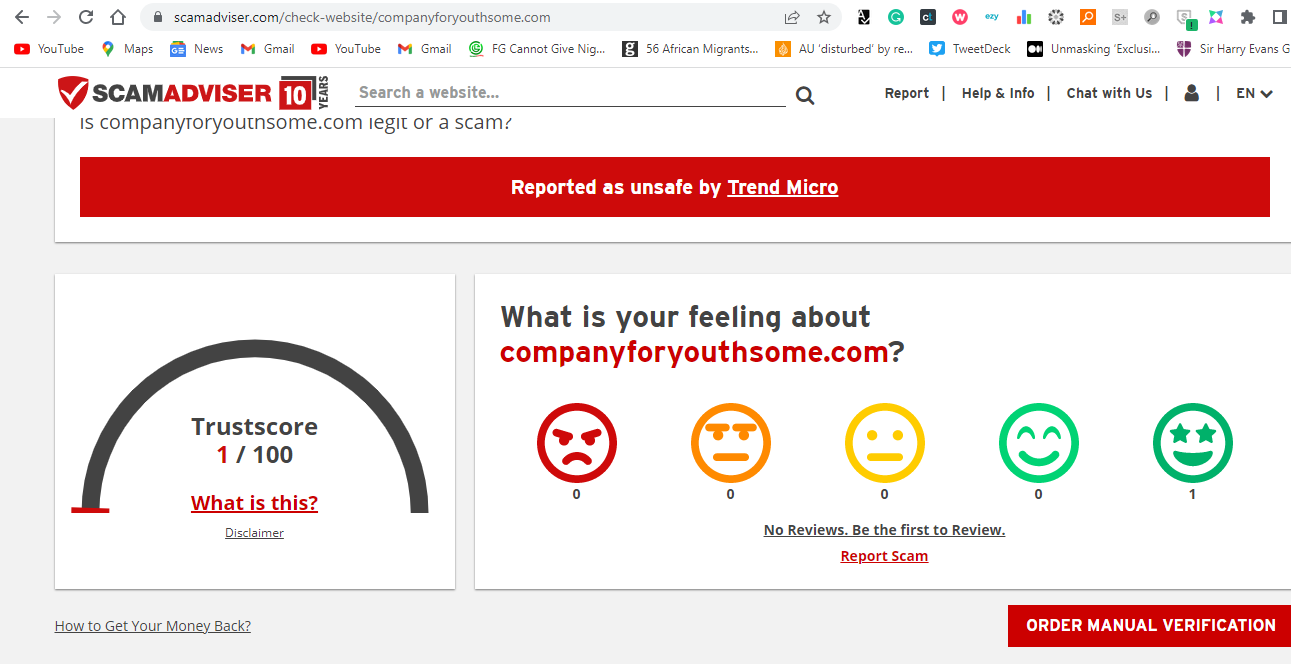
Task: Toggle the browser side panel
Action: (x=1279, y=17)
